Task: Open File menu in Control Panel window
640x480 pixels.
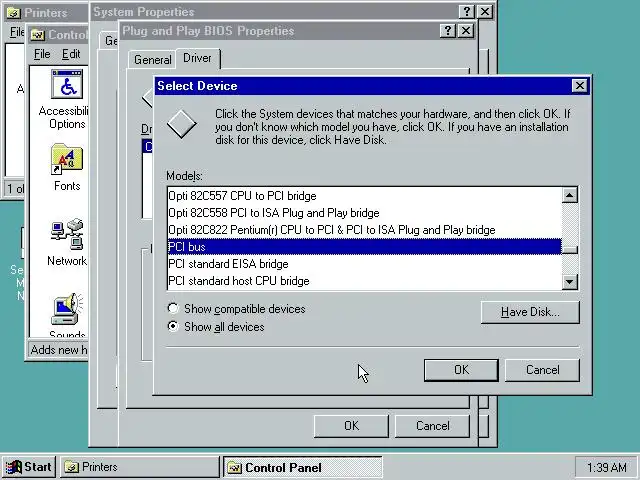Action: (42, 54)
